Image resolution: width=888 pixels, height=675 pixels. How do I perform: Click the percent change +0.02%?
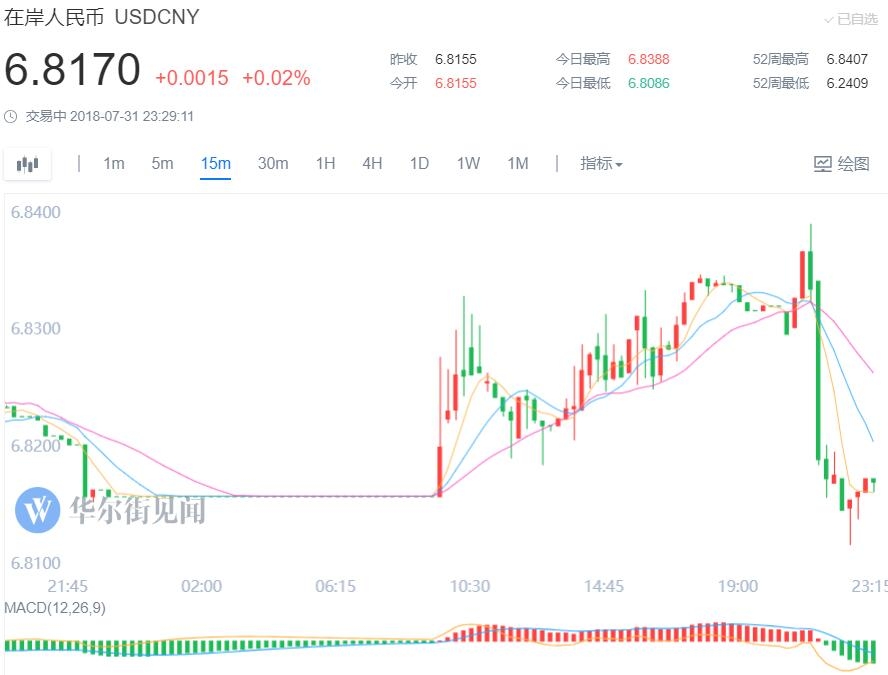[x=276, y=78]
